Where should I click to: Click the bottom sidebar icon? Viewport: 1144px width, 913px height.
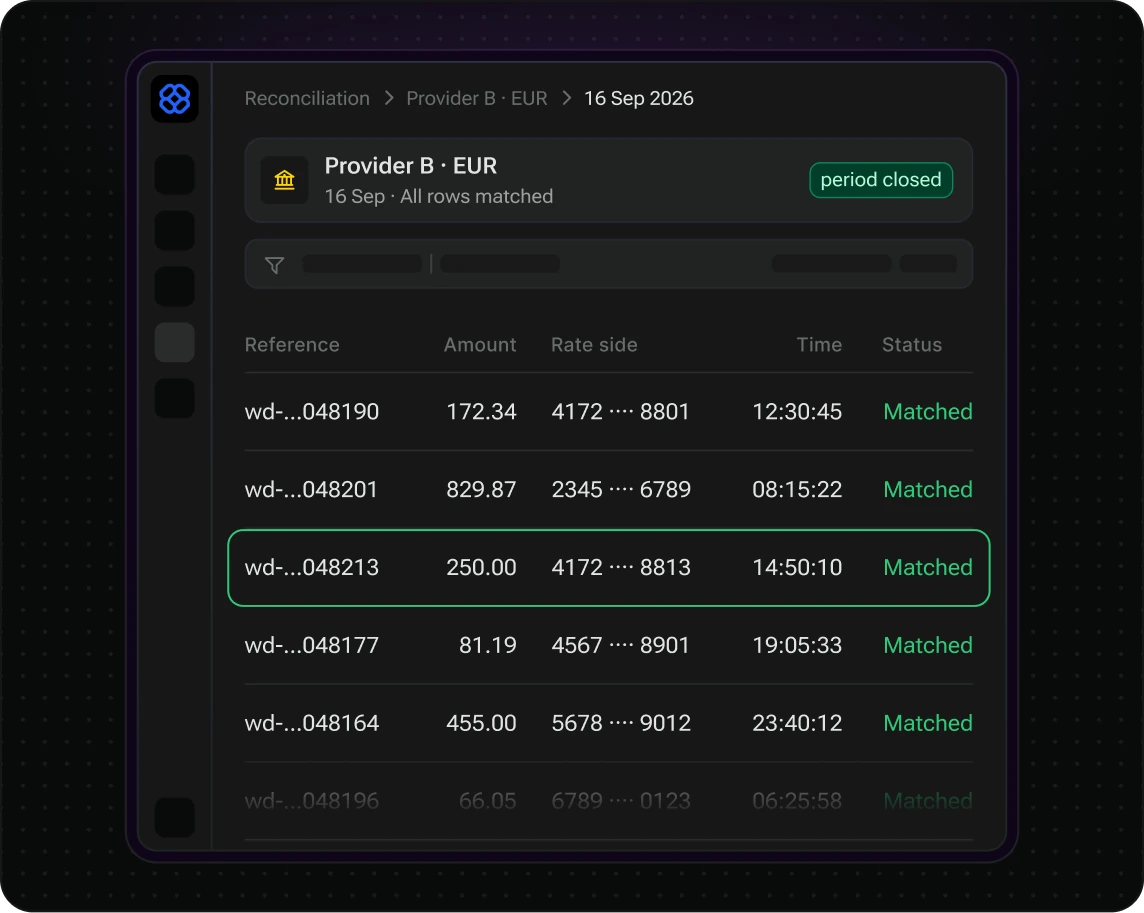click(x=175, y=817)
